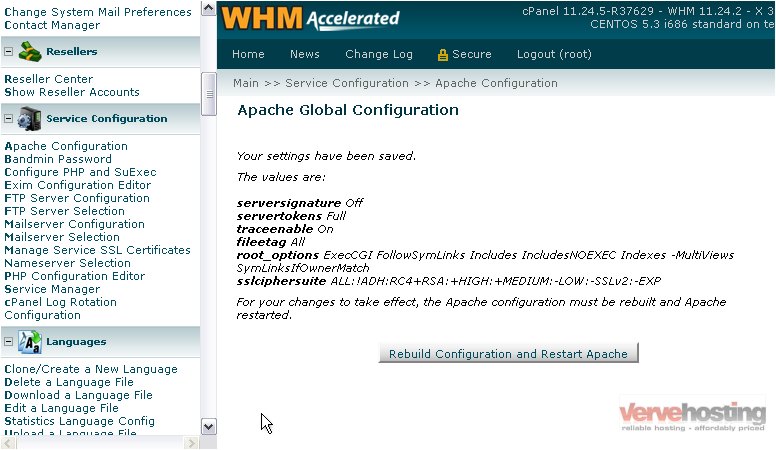
Task: Click the Languages section icon
Action: point(29,342)
